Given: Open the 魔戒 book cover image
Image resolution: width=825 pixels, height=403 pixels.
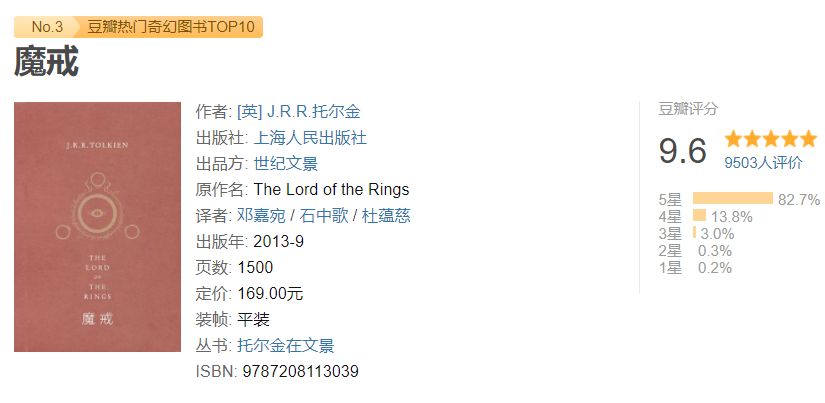Looking at the screenshot, I should [97, 227].
